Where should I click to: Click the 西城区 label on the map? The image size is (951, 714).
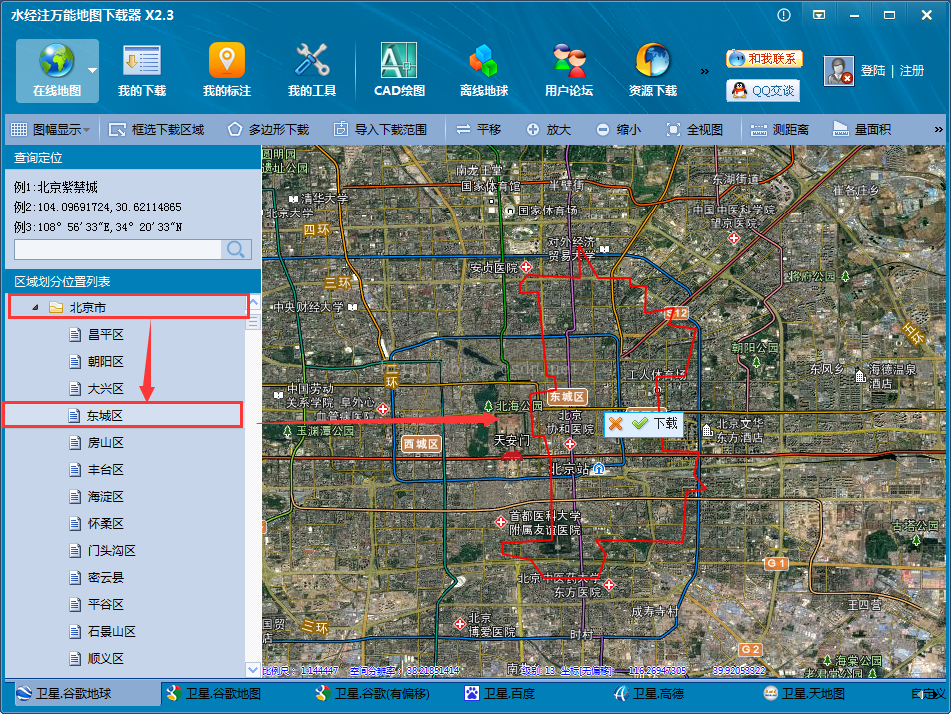pos(421,444)
